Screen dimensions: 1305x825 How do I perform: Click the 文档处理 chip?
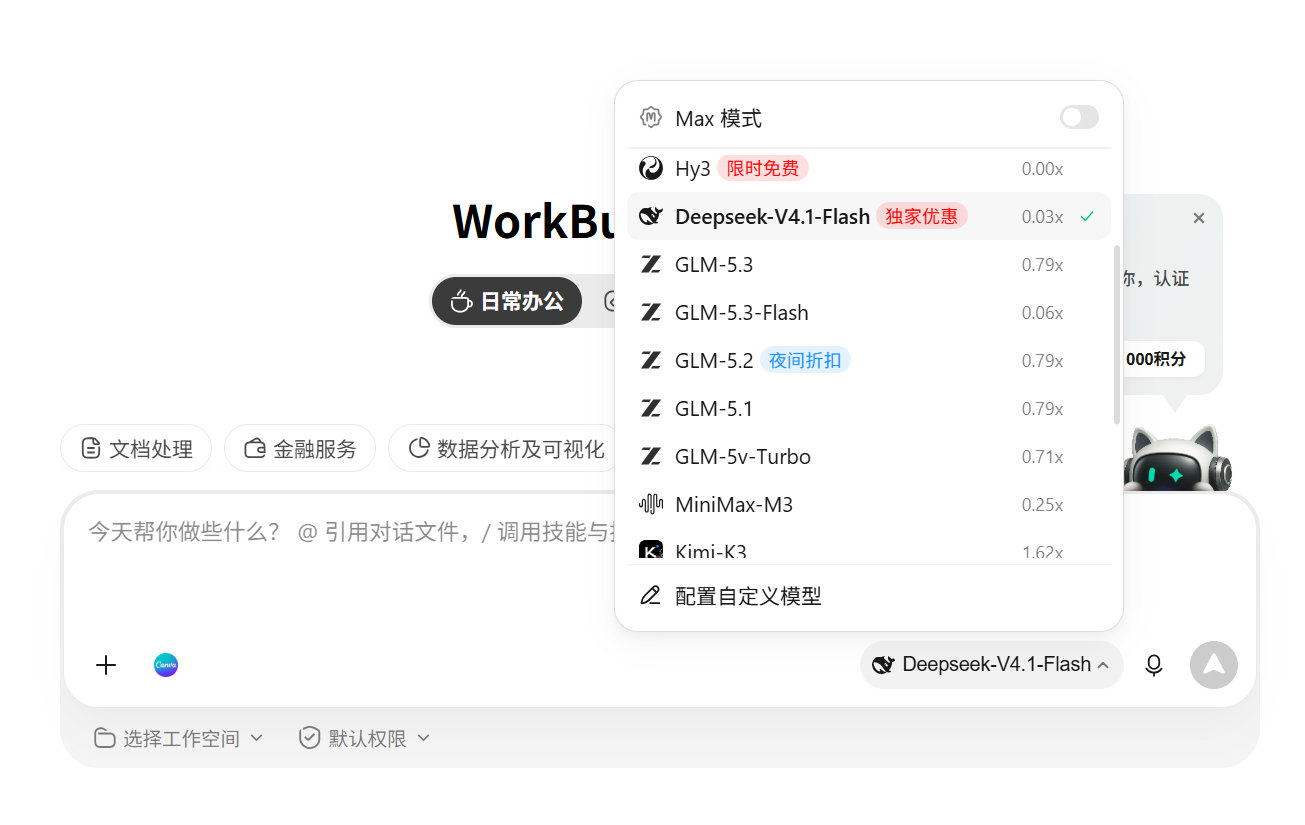click(136, 448)
